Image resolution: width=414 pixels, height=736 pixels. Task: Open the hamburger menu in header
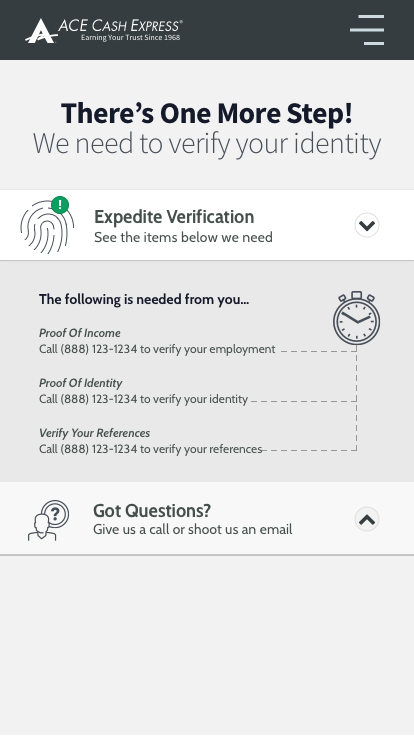click(367, 30)
